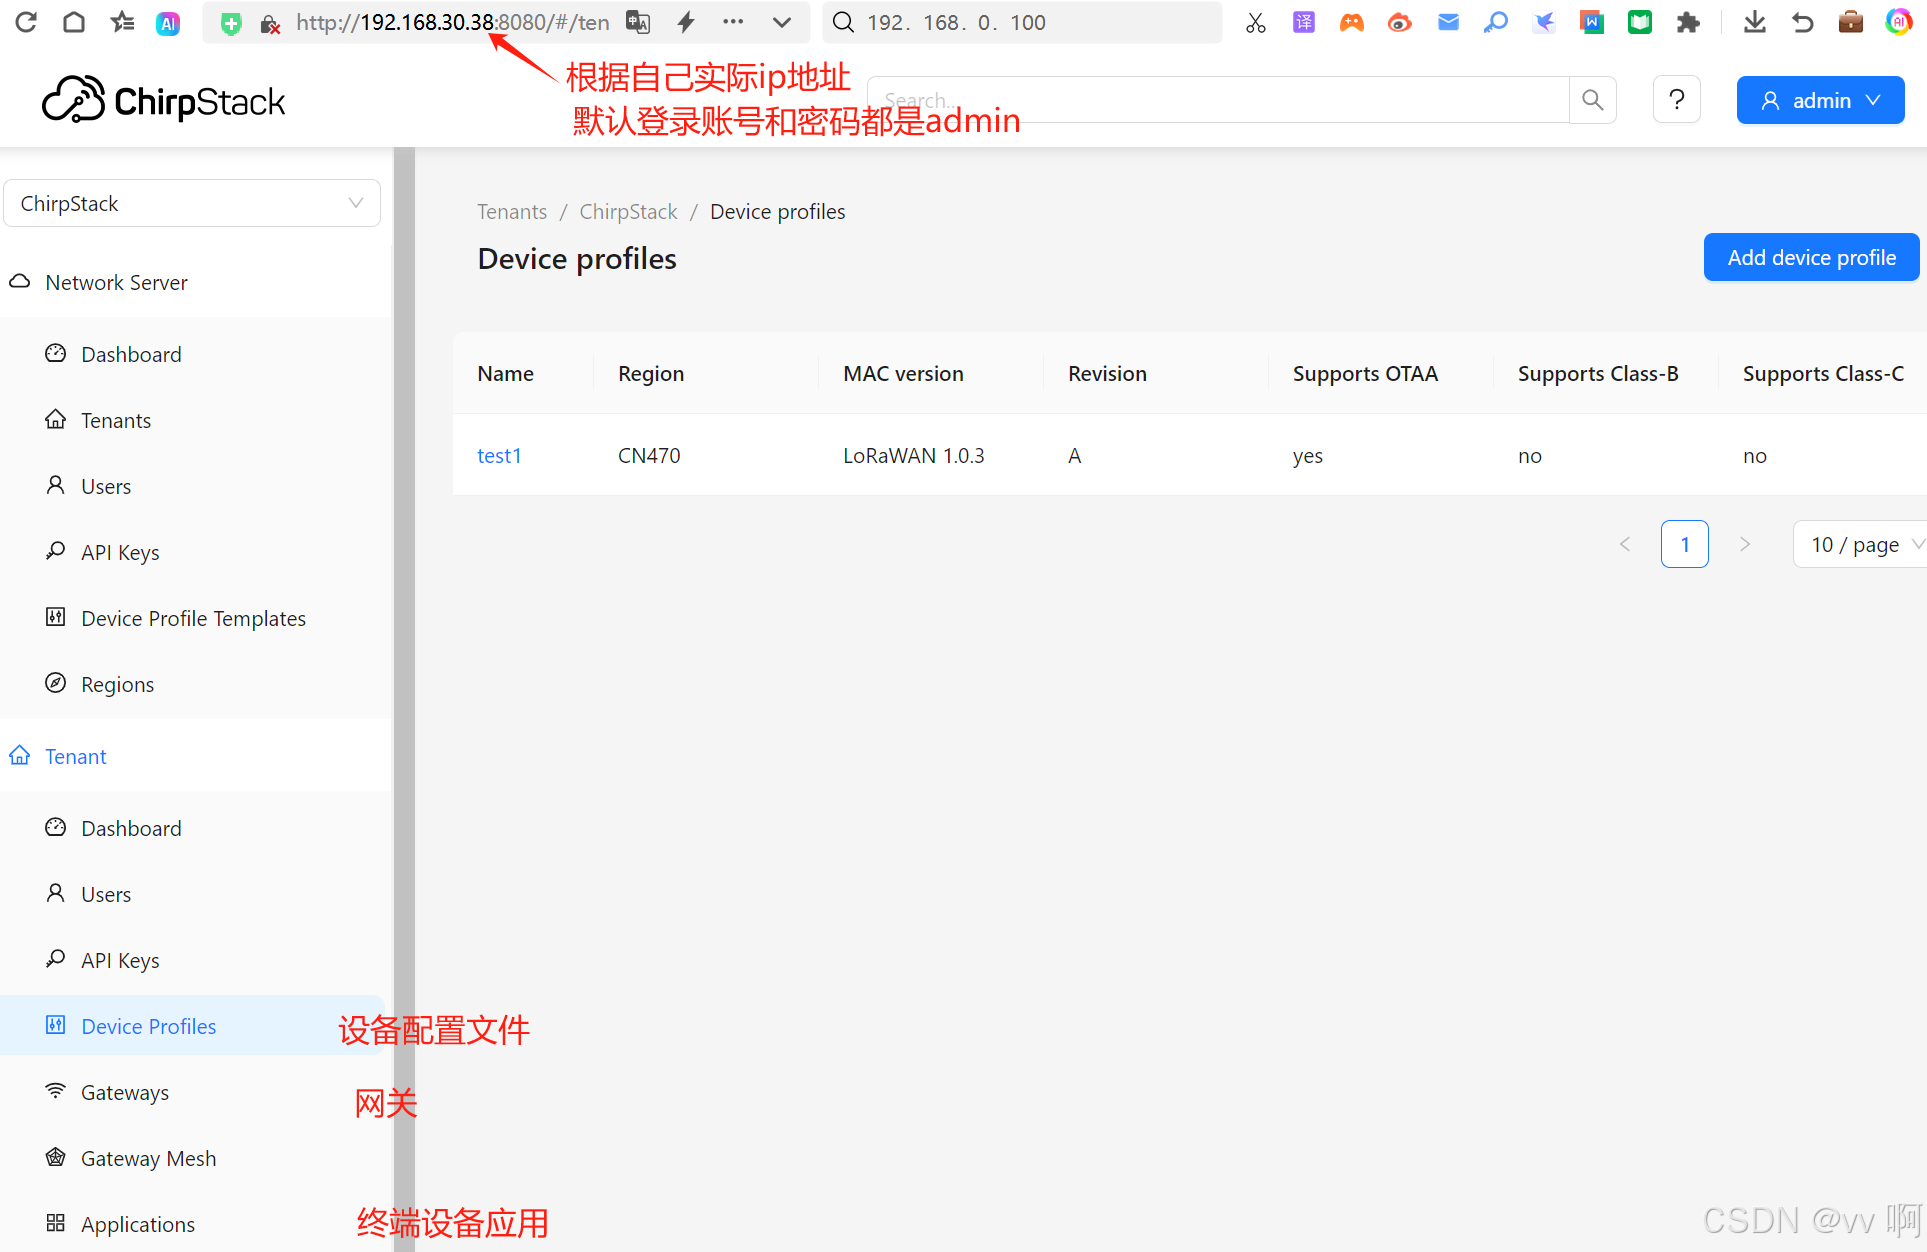Click the Weibo extension icon
Screen dimensions: 1927x1252
tap(1400, 22)
